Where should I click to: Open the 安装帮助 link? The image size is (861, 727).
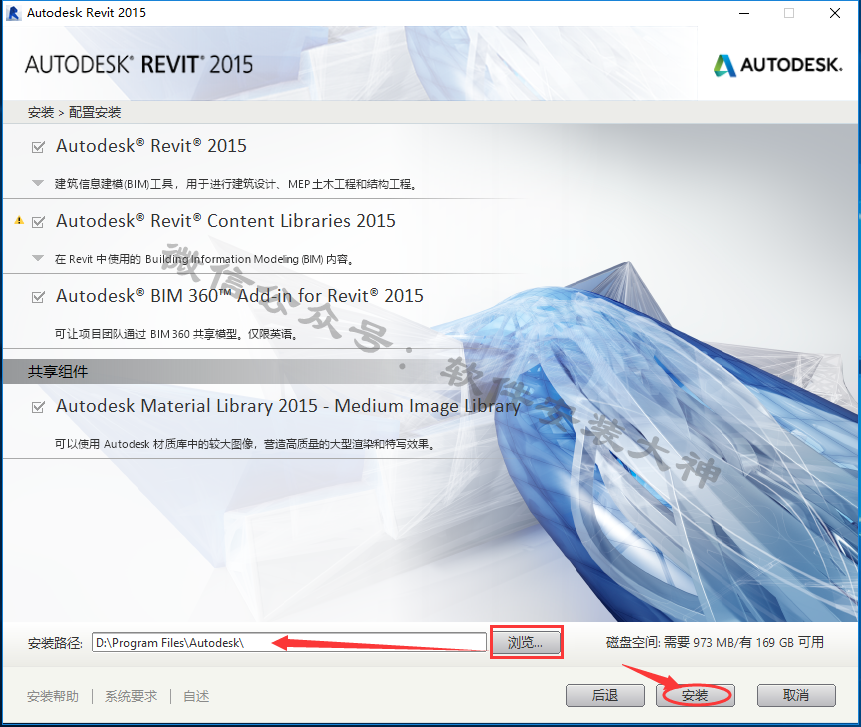click(x=53, y=696)
